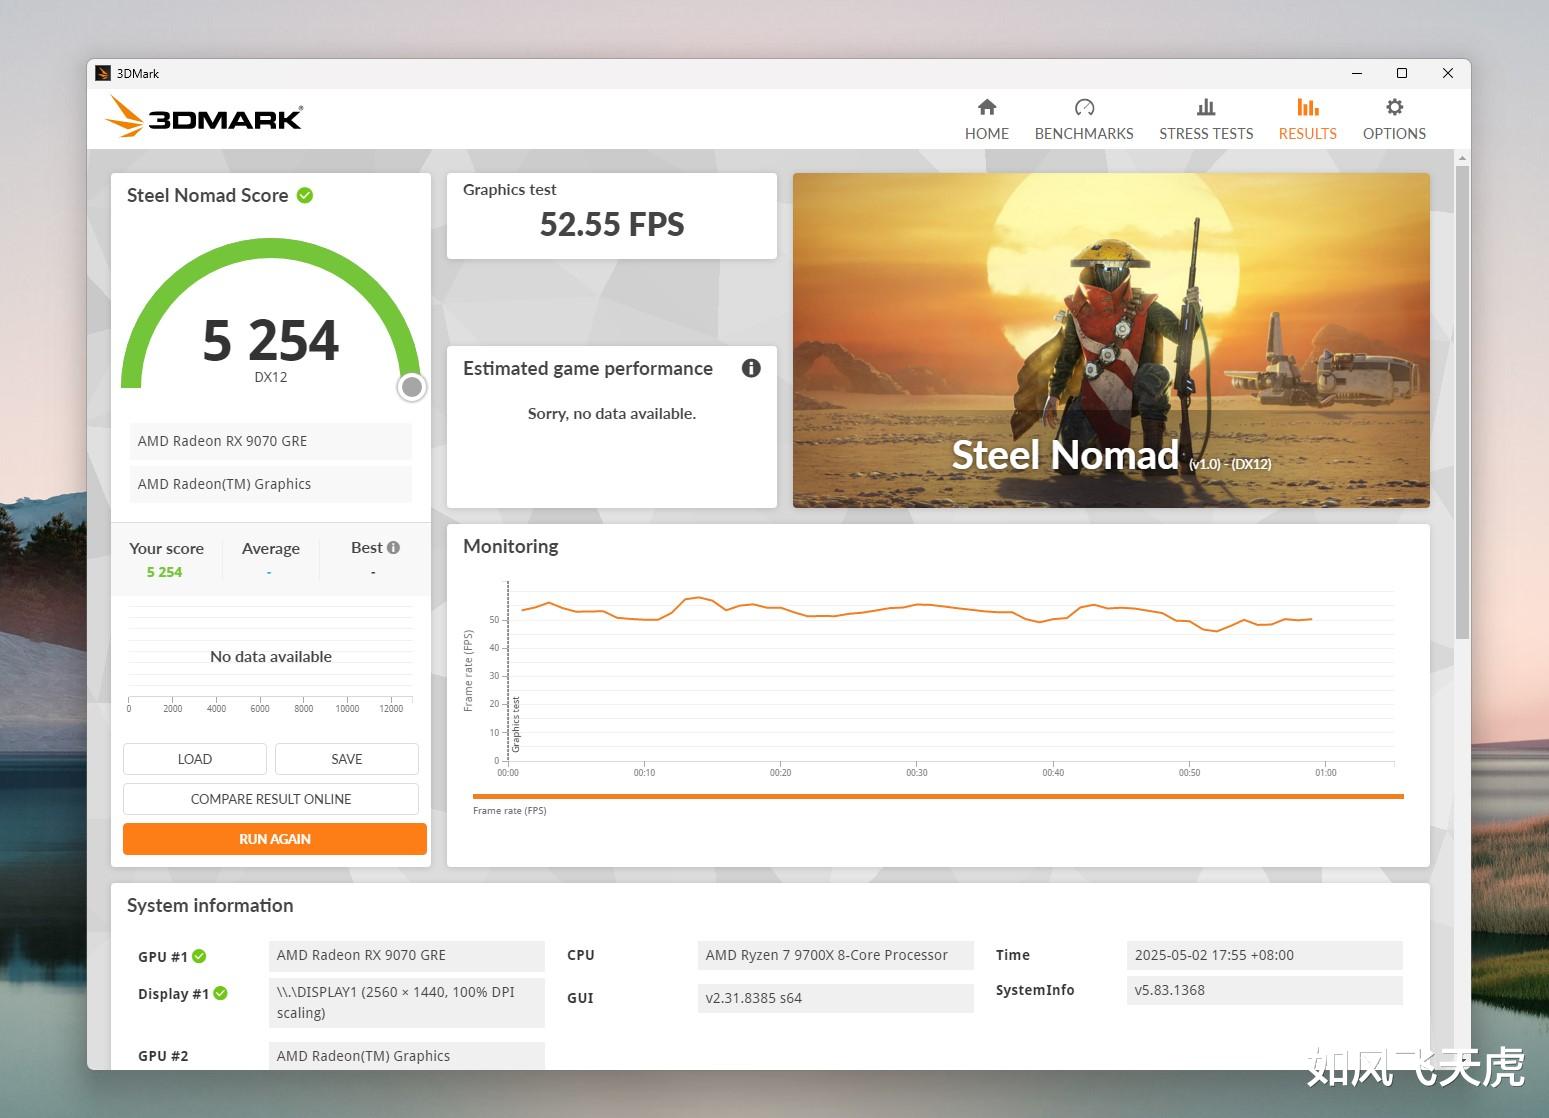Screen dimensions: 1549x1118
Task: Click the SystemInfo version "v5.83.1368"
Action: click(x=1265, y=990)
